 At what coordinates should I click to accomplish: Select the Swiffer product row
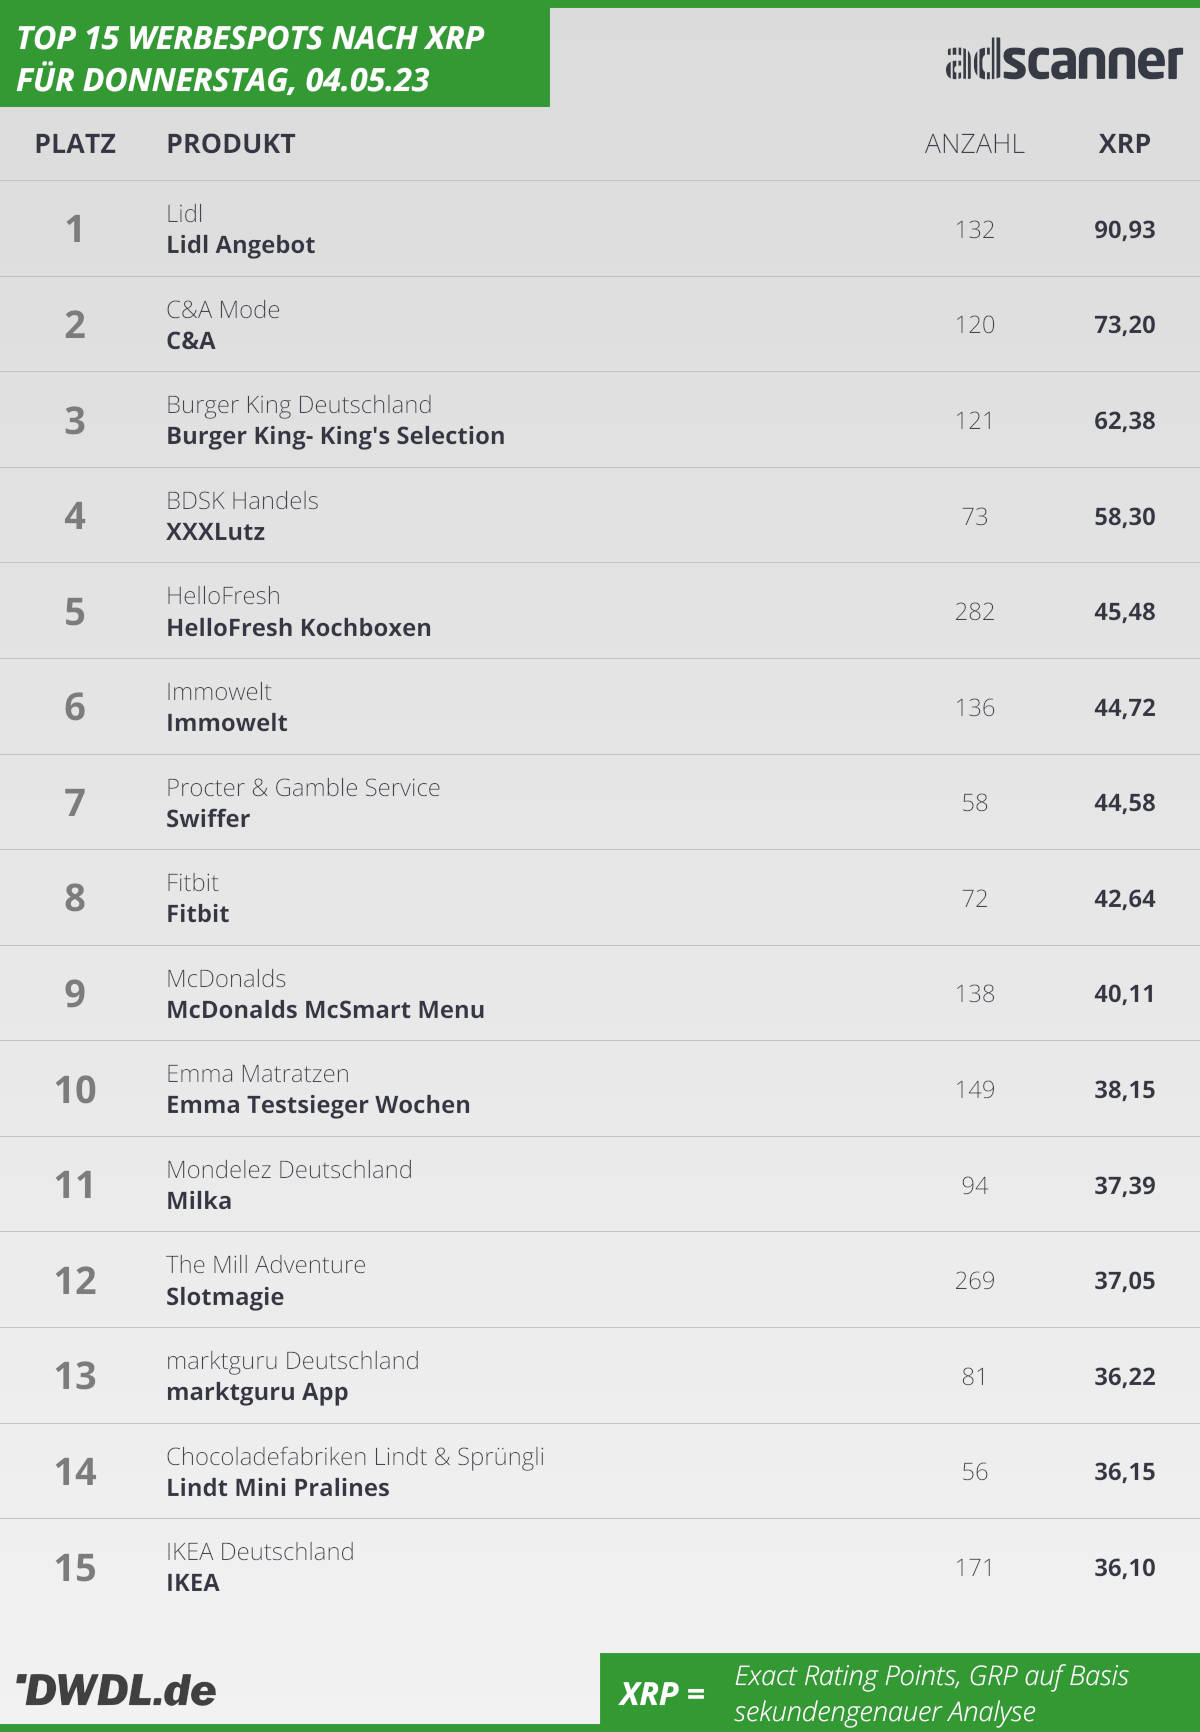[600, 802]
